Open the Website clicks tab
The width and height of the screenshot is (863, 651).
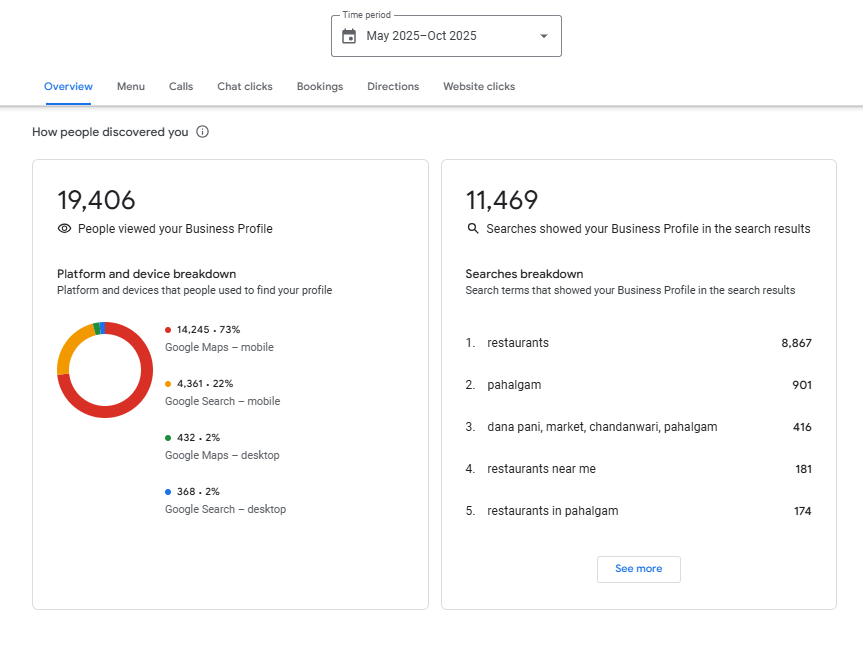pos(479,87)
